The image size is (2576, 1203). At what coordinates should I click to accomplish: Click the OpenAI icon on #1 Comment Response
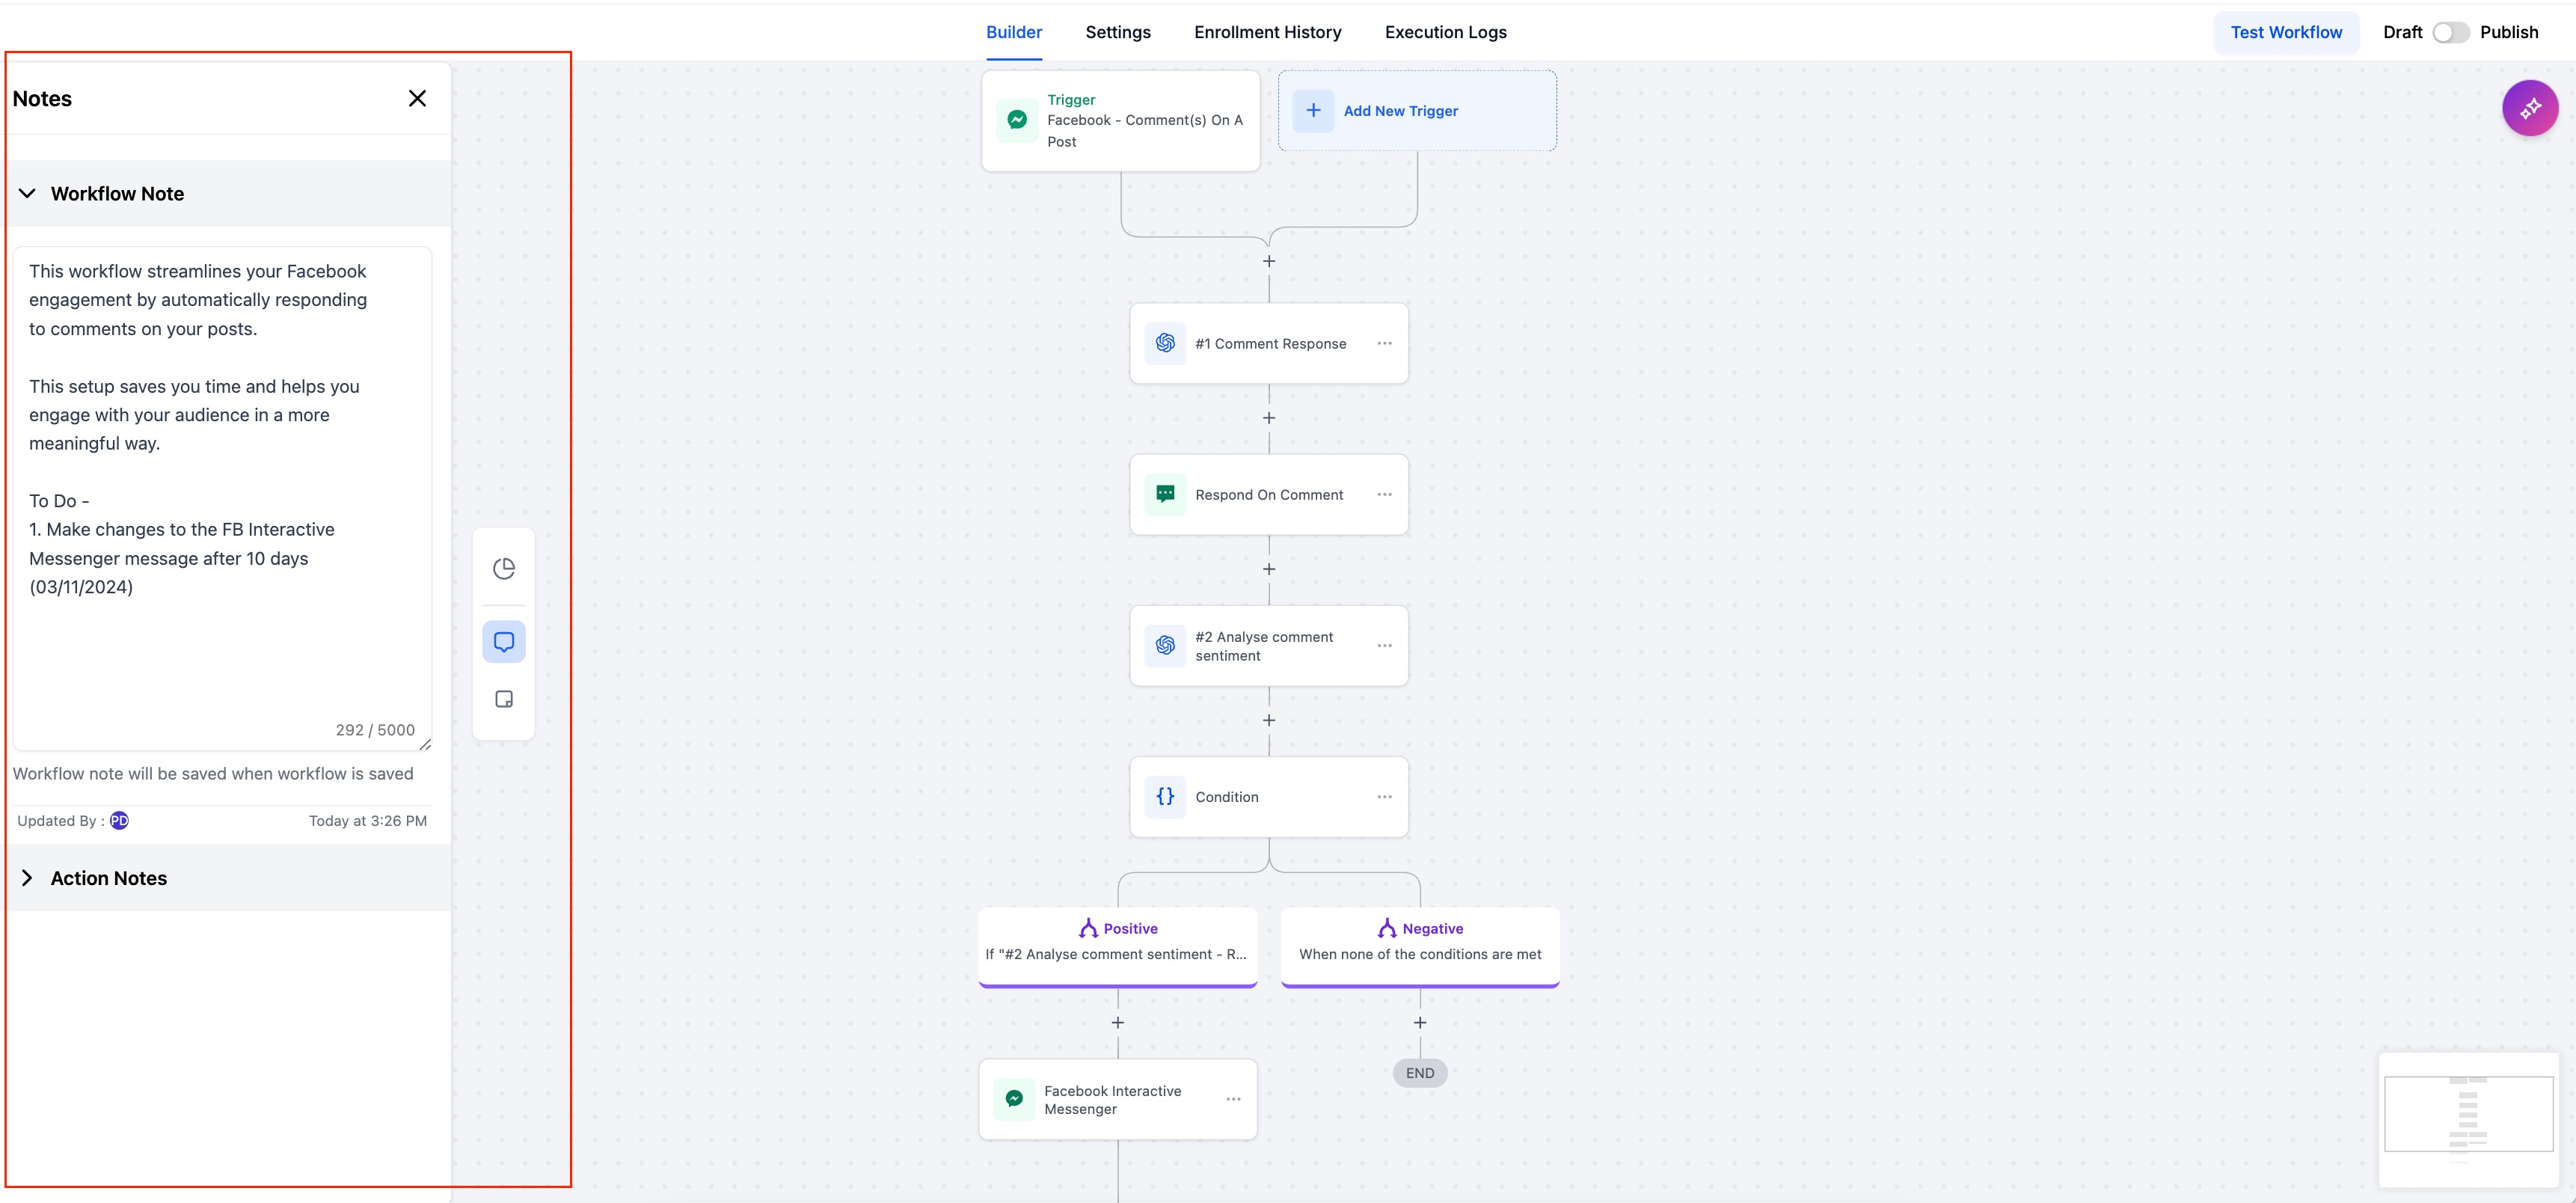click(1165, 343)
